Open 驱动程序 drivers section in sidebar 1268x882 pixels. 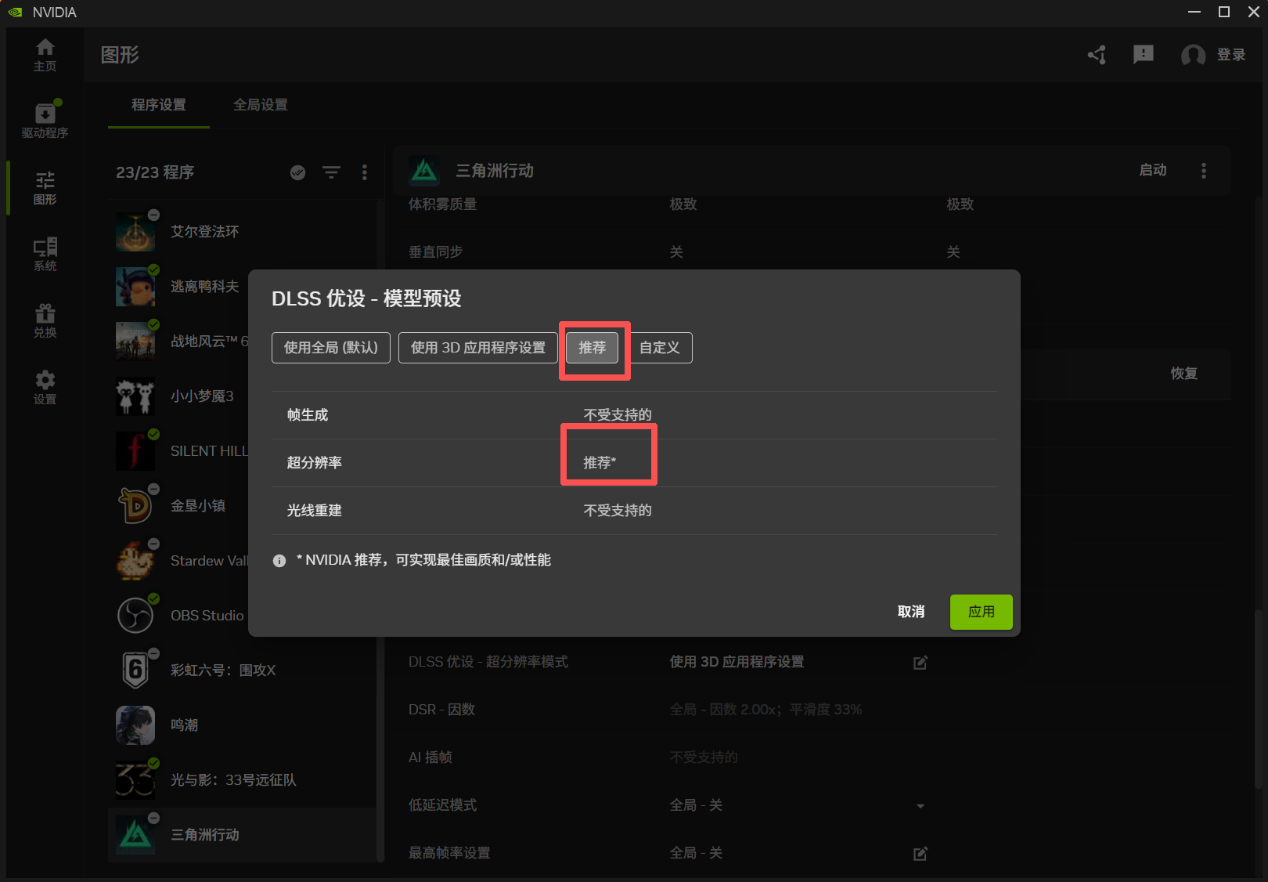[x=45, y=120]
